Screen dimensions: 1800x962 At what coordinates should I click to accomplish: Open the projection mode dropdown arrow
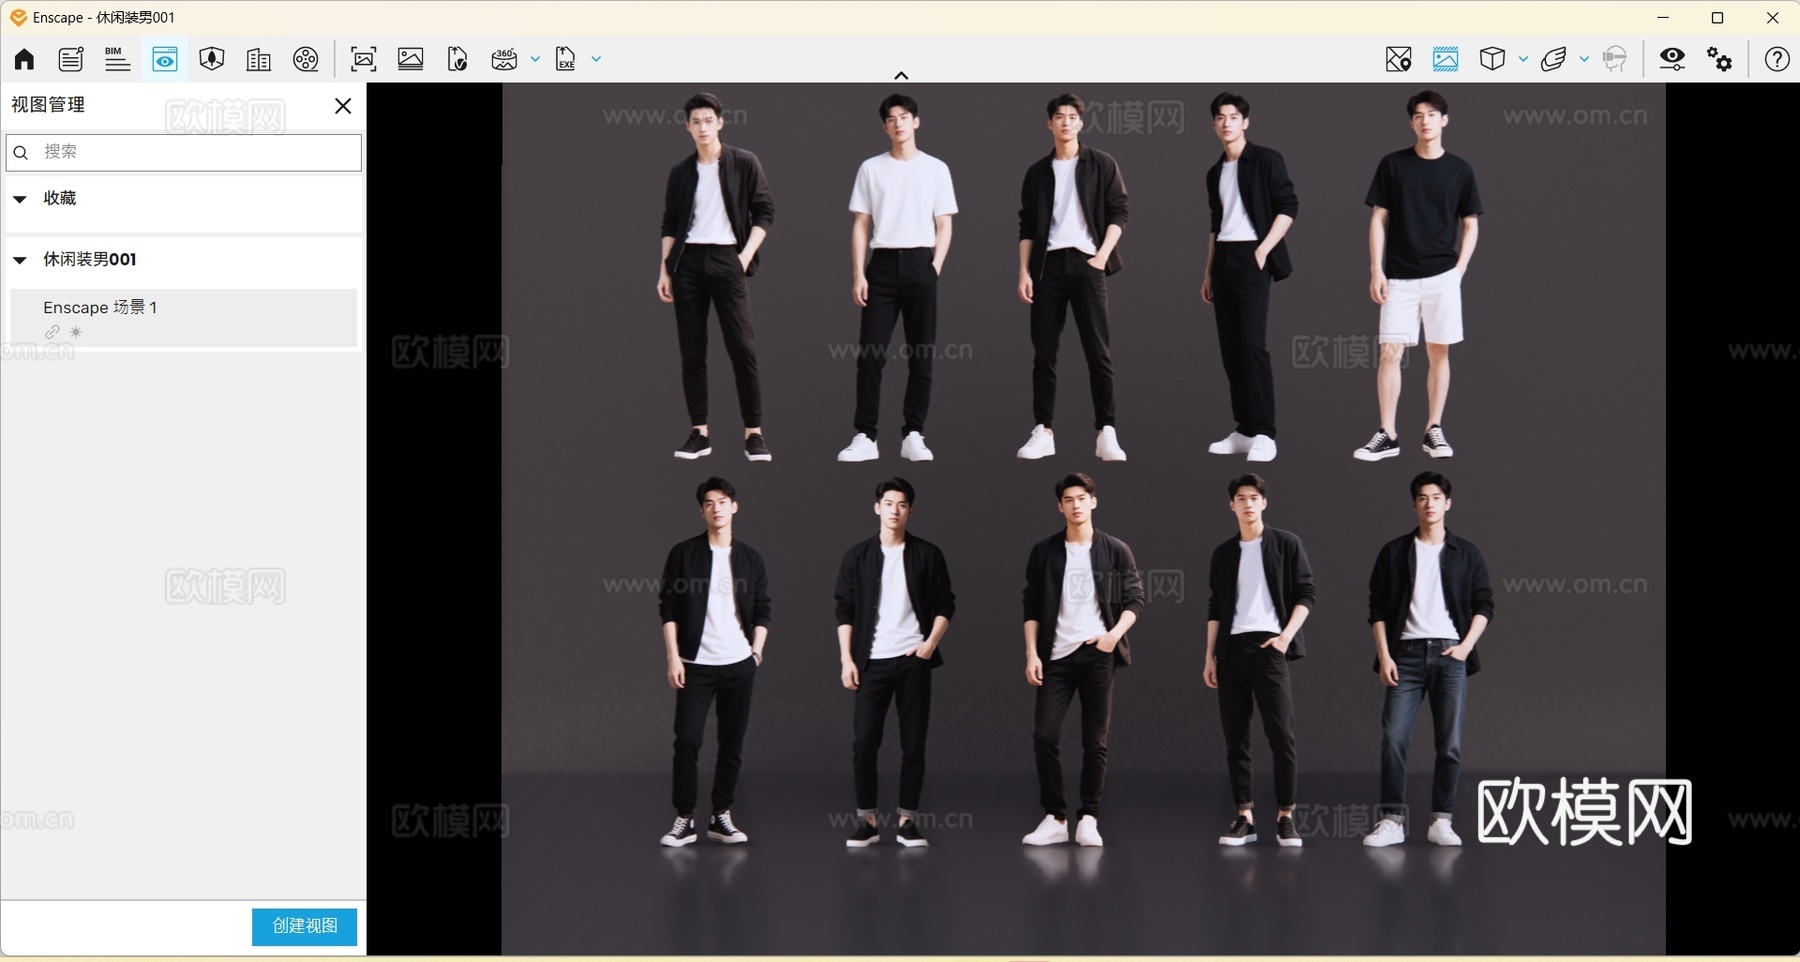[x=1523, y=59]
